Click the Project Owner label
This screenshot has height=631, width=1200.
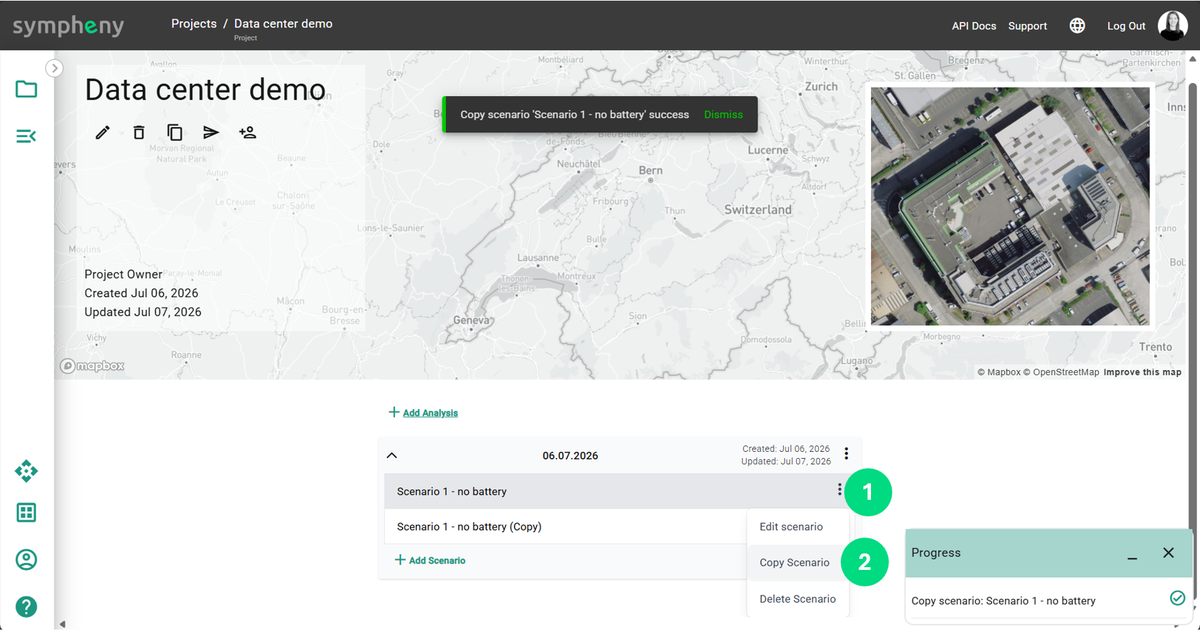tap(124, 274)
